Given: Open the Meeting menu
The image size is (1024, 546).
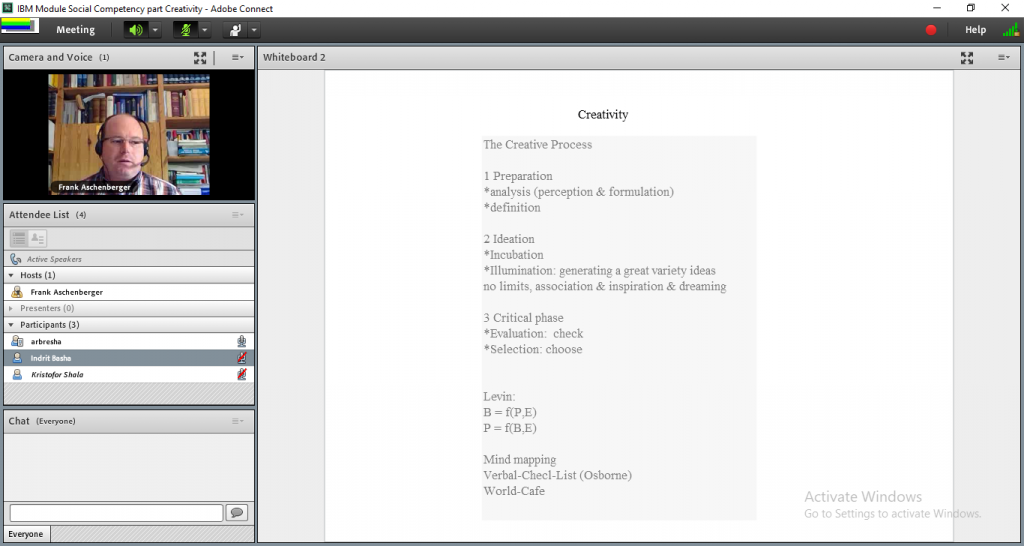Looking at the screenshot, I should click(x=75, y=30).
